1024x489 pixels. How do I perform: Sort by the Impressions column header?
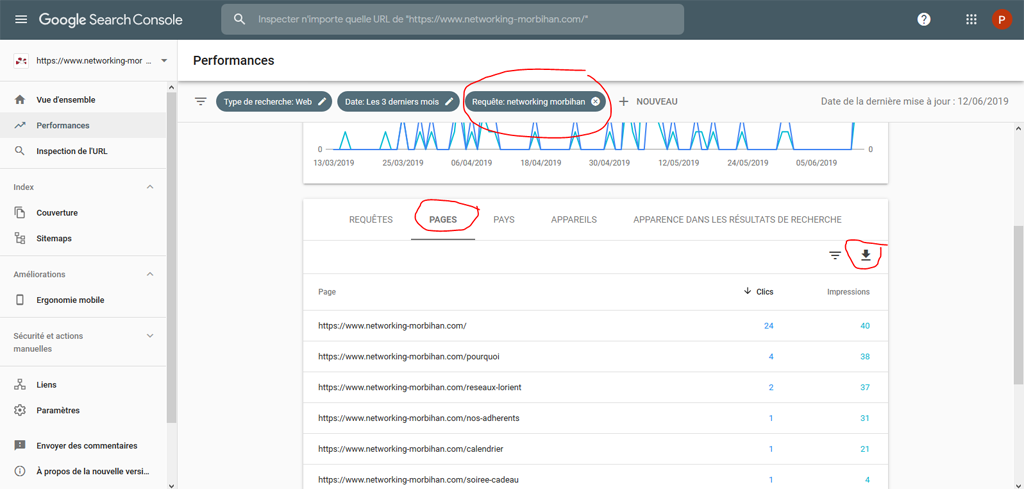pos(848,292)
